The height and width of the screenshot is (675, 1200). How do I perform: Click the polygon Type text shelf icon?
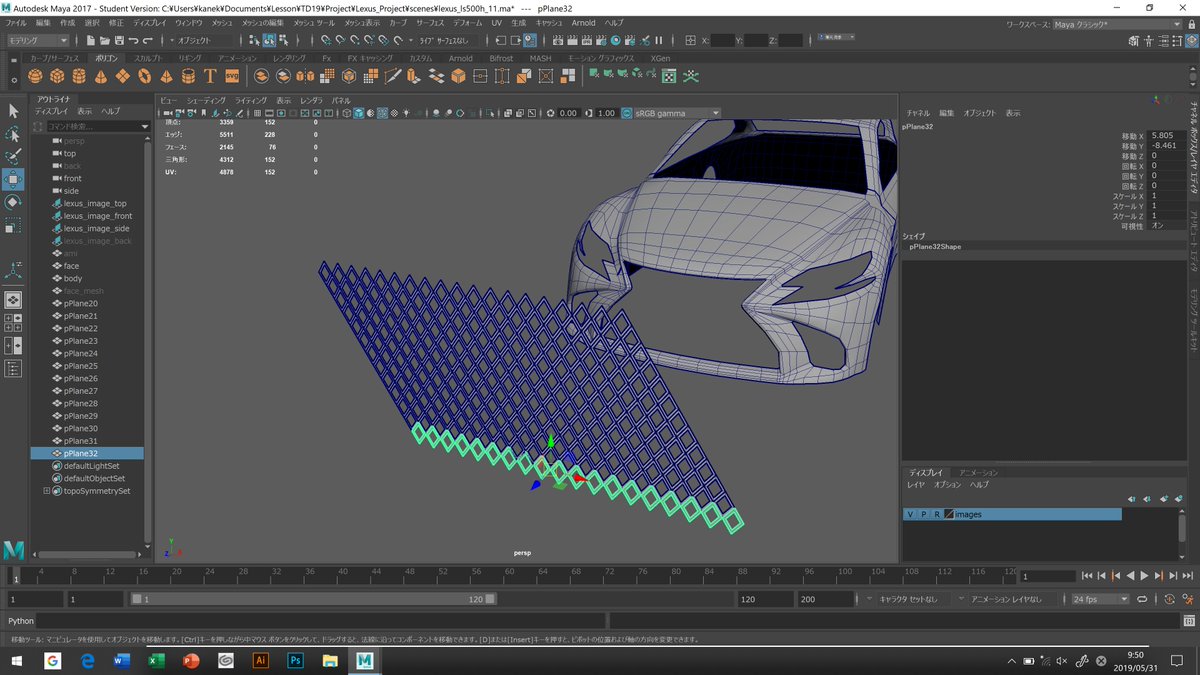click(x=210, y=77)
